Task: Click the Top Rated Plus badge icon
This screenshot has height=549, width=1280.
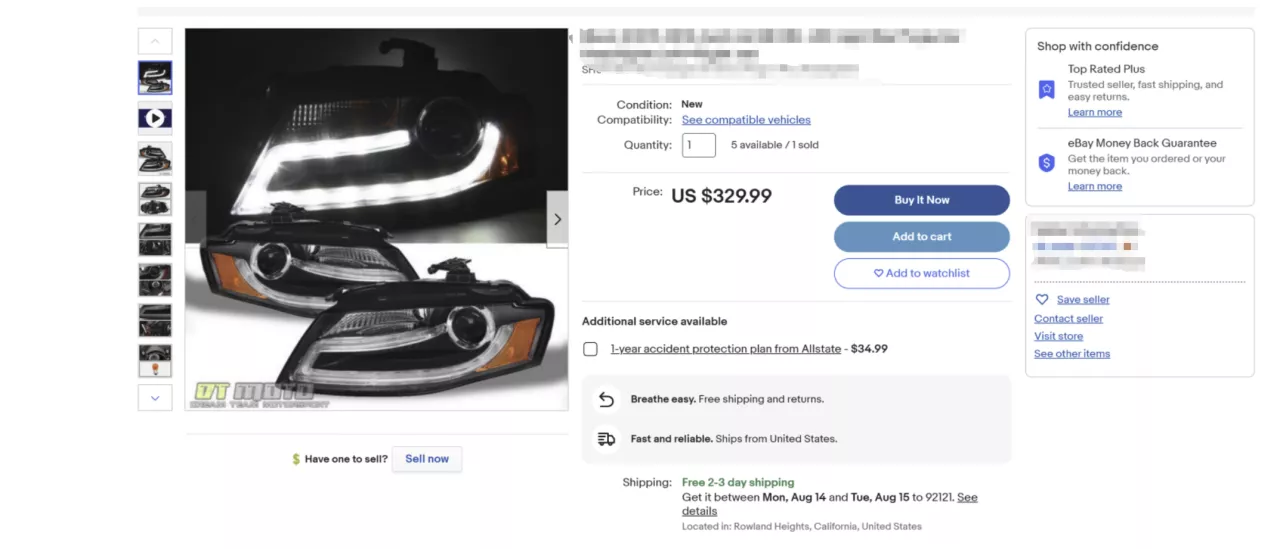Action: click(1046, 90)
